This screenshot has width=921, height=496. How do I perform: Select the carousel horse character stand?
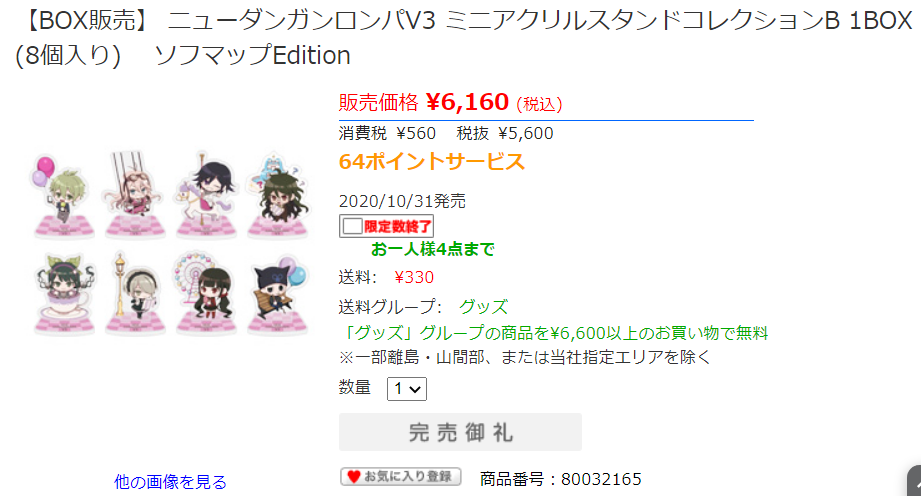click(206, 195)
